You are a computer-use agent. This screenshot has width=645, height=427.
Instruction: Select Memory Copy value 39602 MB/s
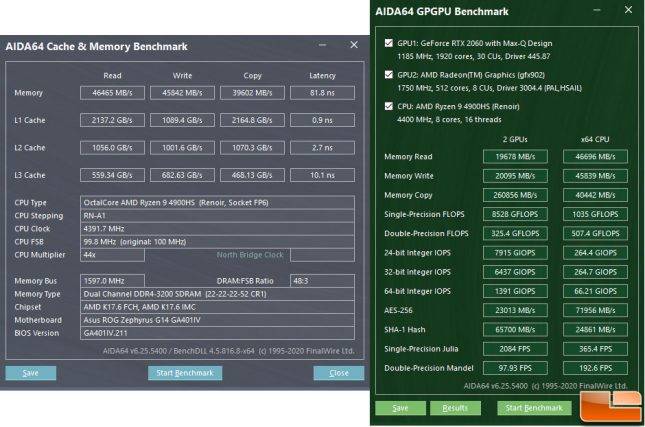[x=252, y=93]
